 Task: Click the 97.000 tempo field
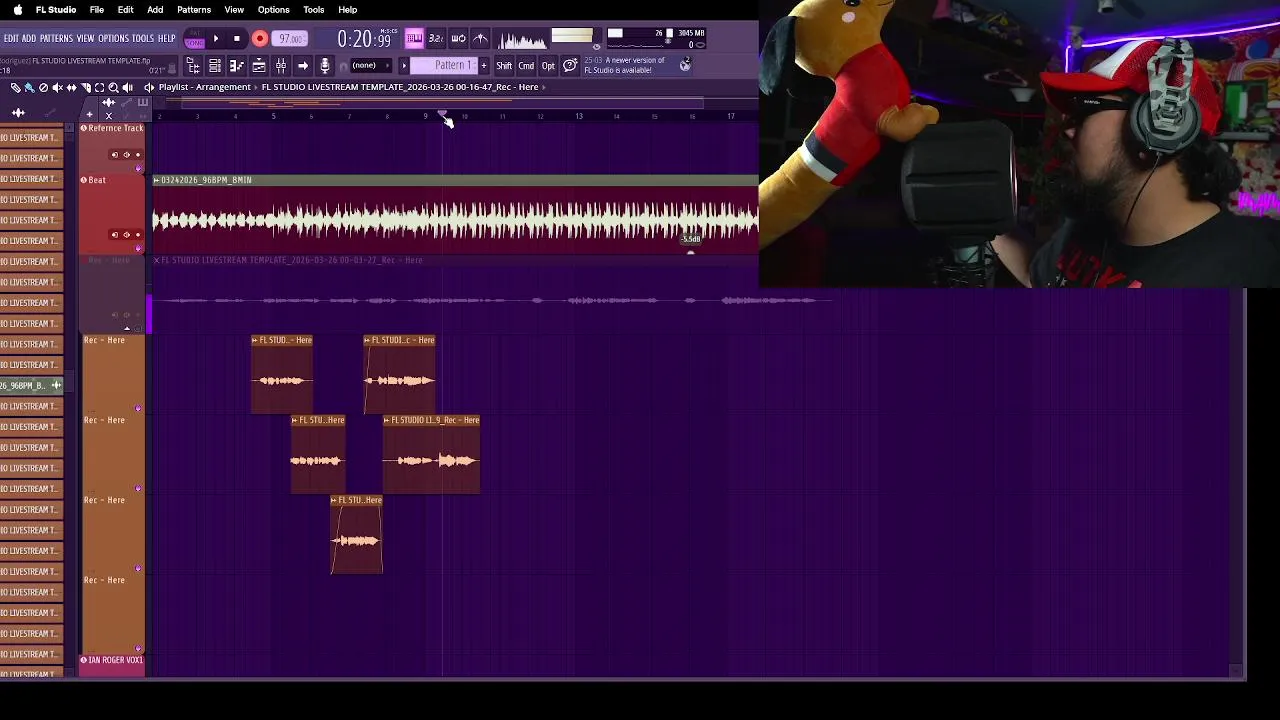click(290, 38)
